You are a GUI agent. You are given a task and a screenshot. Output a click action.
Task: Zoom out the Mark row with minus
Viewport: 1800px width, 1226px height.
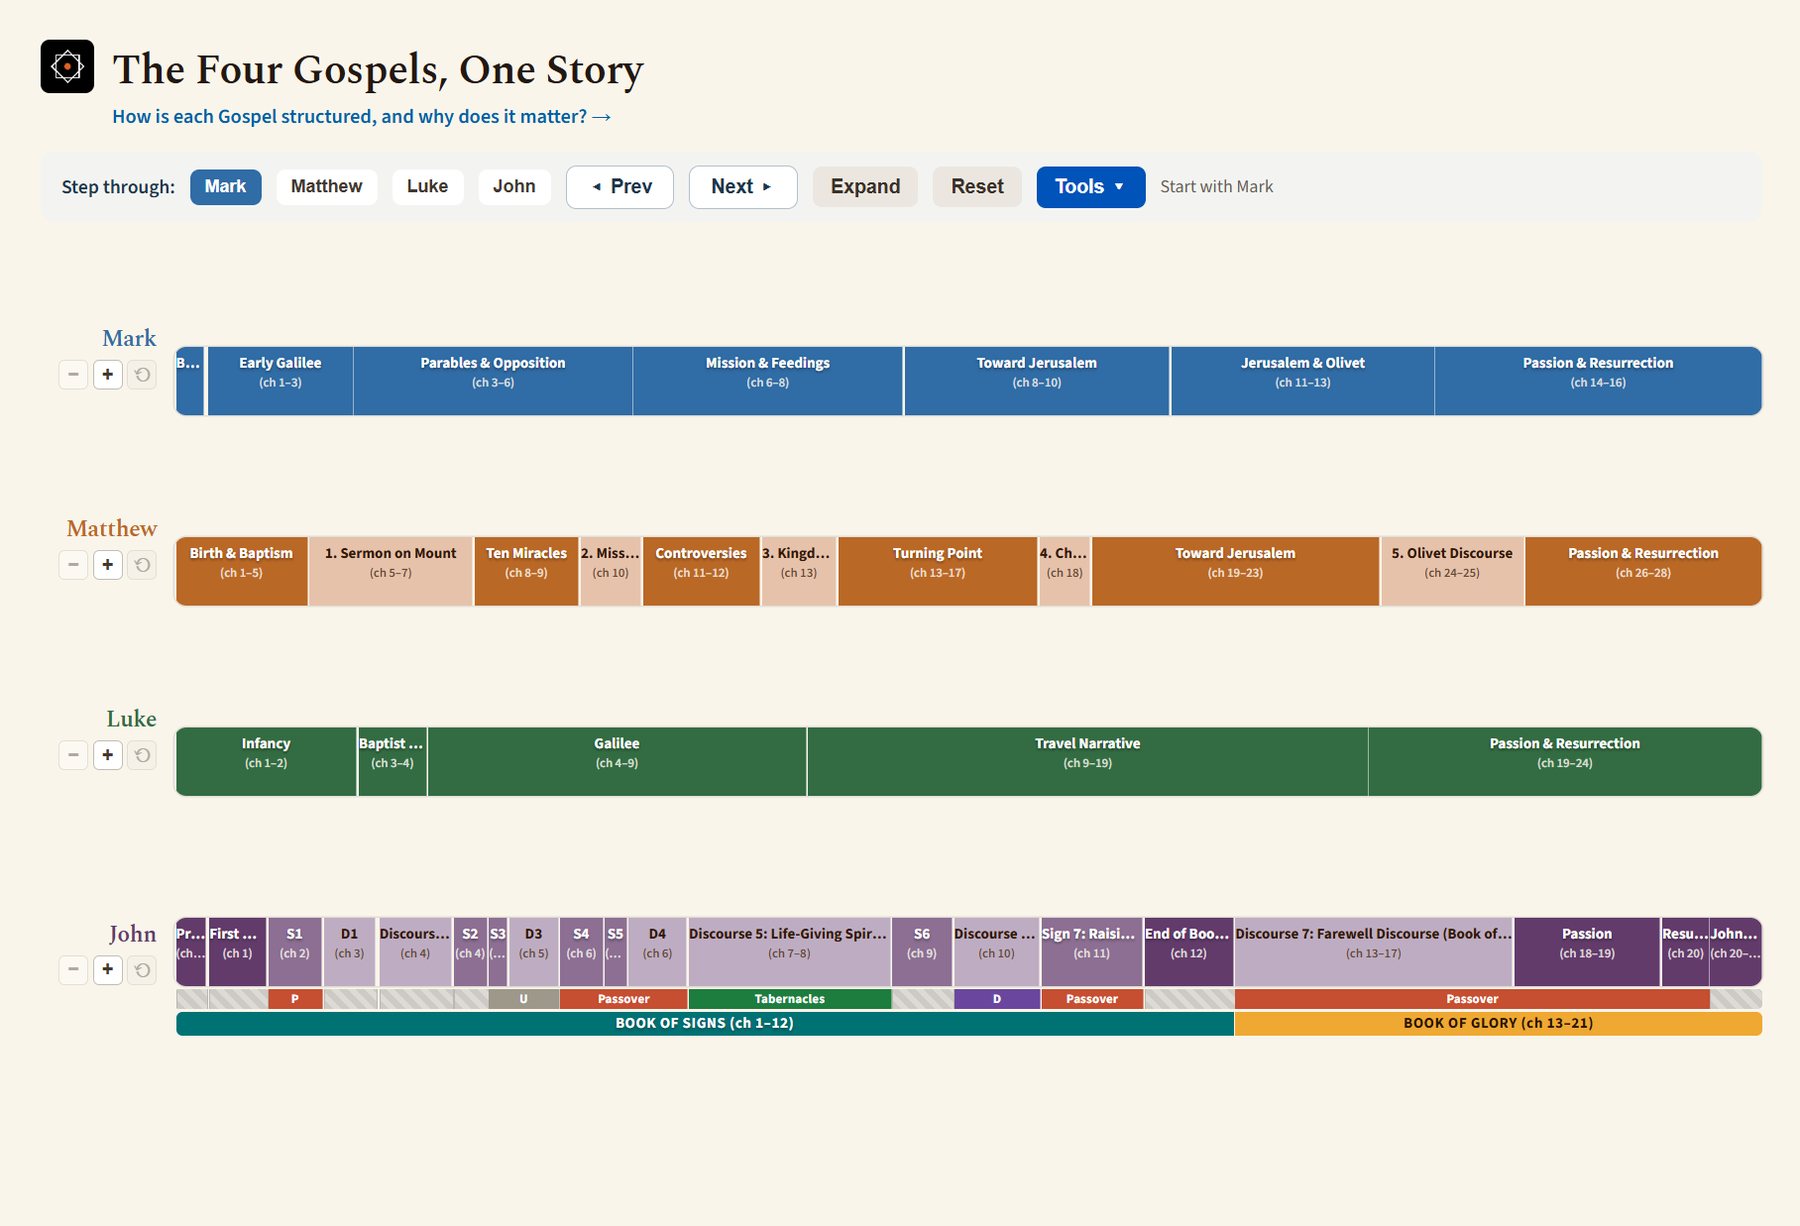[73, 375]
